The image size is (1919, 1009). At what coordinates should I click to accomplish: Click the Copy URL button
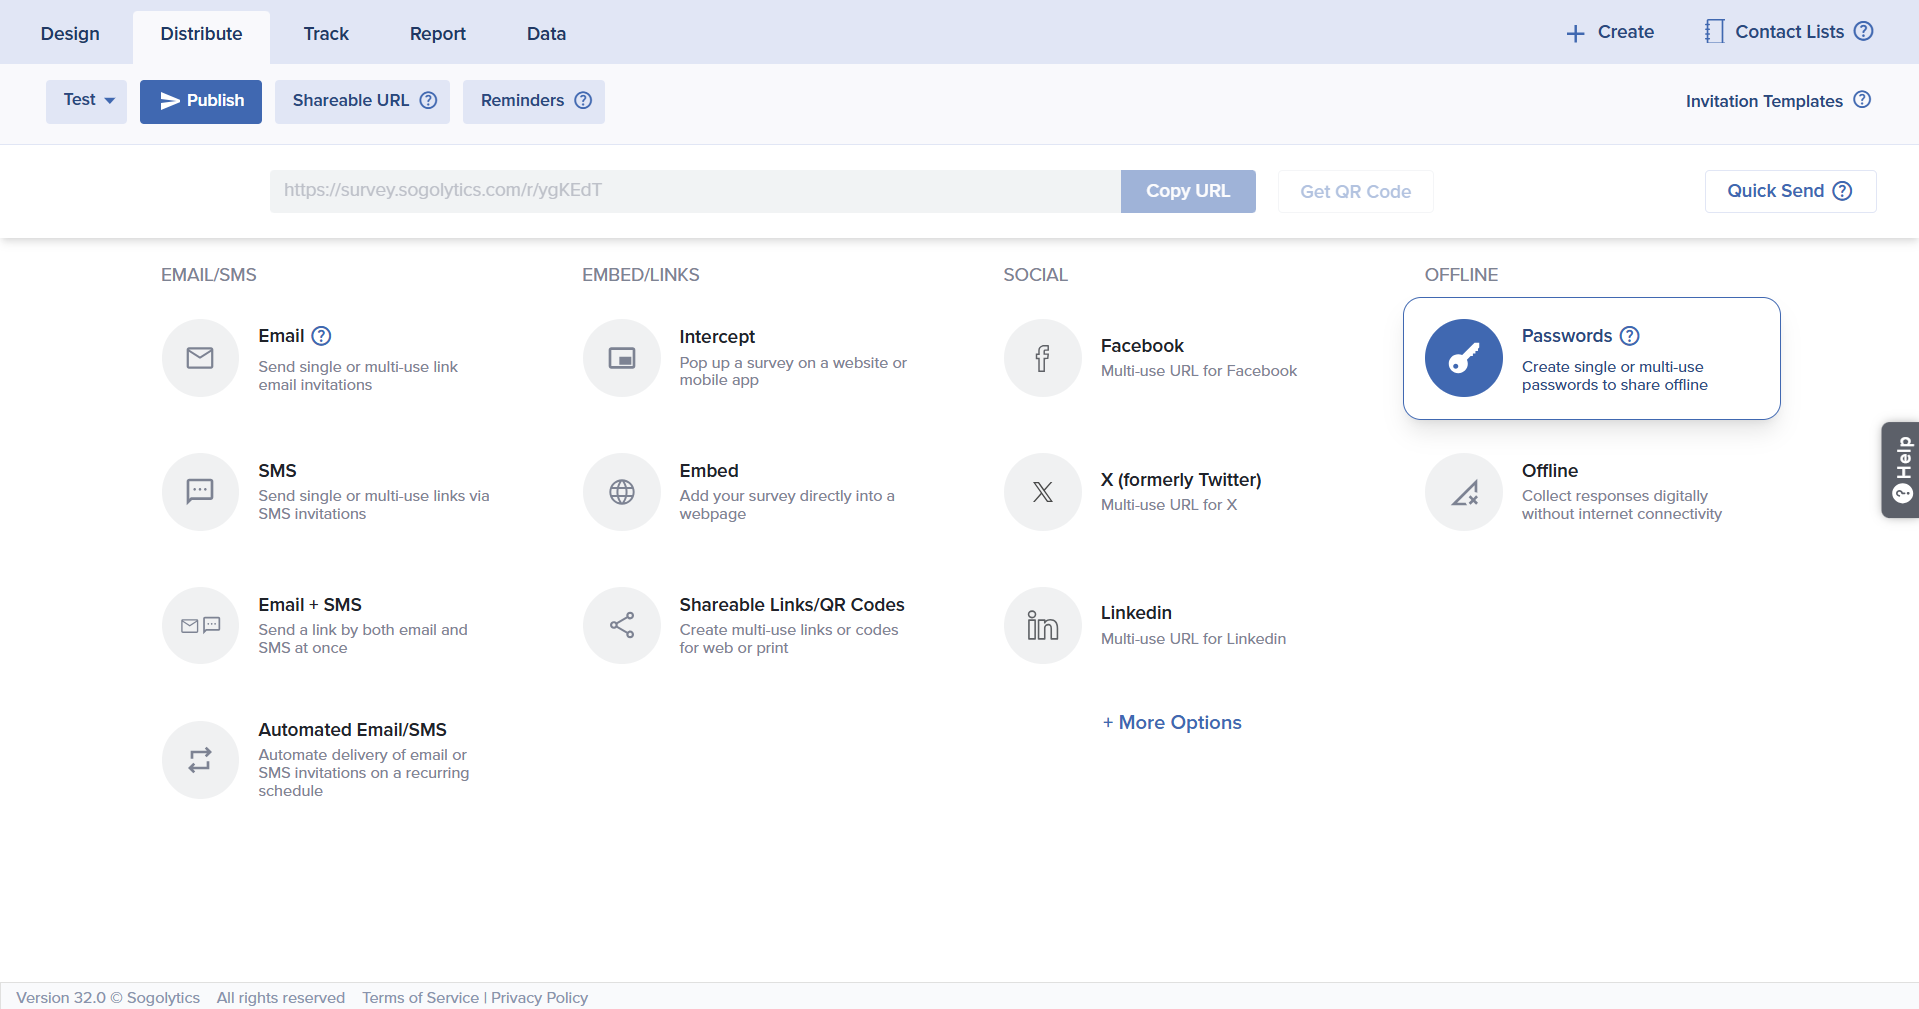point(1187,191)
